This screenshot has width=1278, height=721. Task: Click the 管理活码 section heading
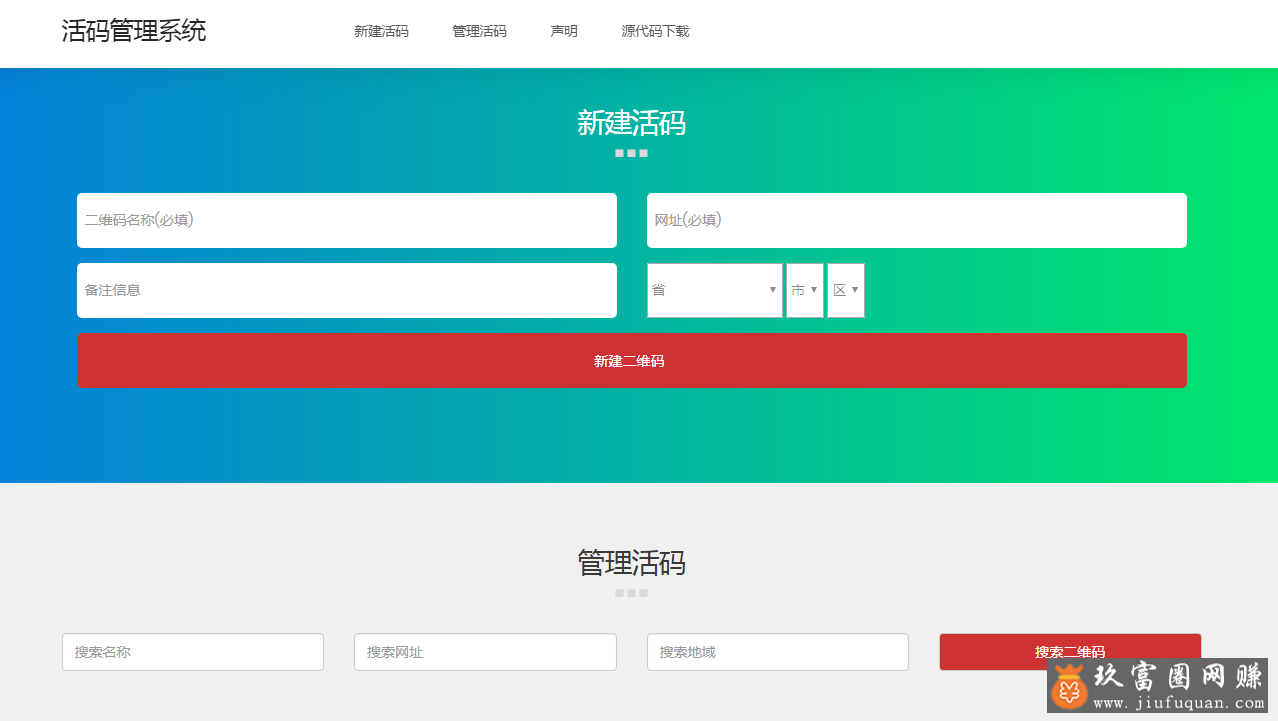point(631,563)
